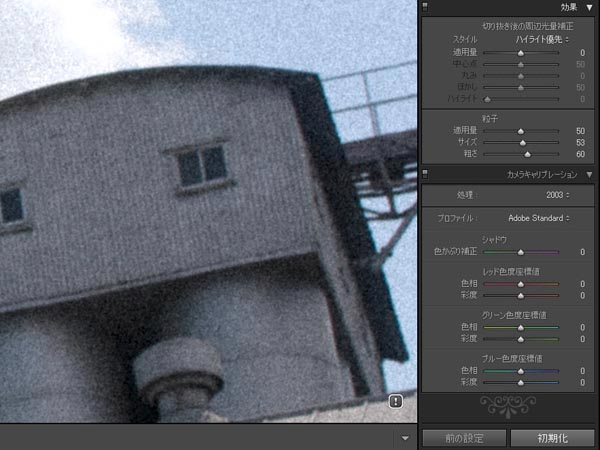Click the サイズ label in grain section
The image size is (600, 450).
[468, 142]
